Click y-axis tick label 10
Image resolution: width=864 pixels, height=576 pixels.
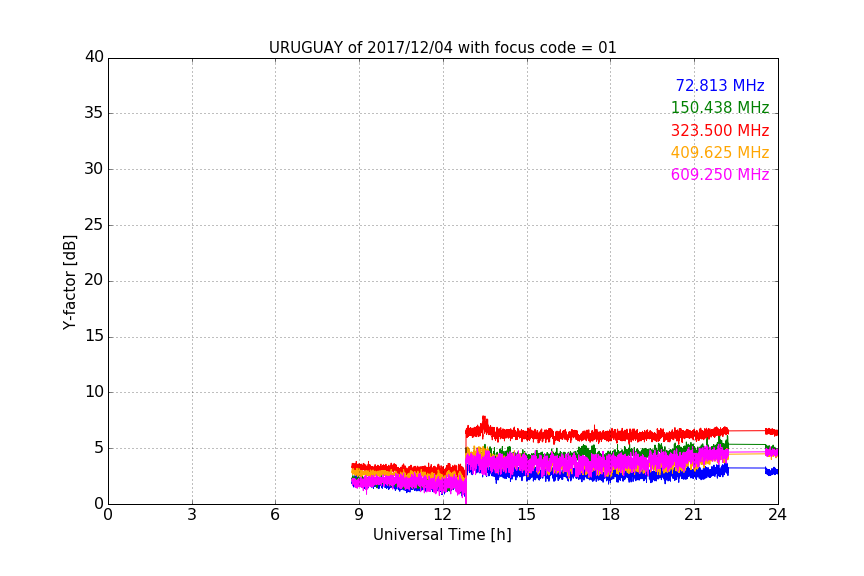click(x=94, y=392)
